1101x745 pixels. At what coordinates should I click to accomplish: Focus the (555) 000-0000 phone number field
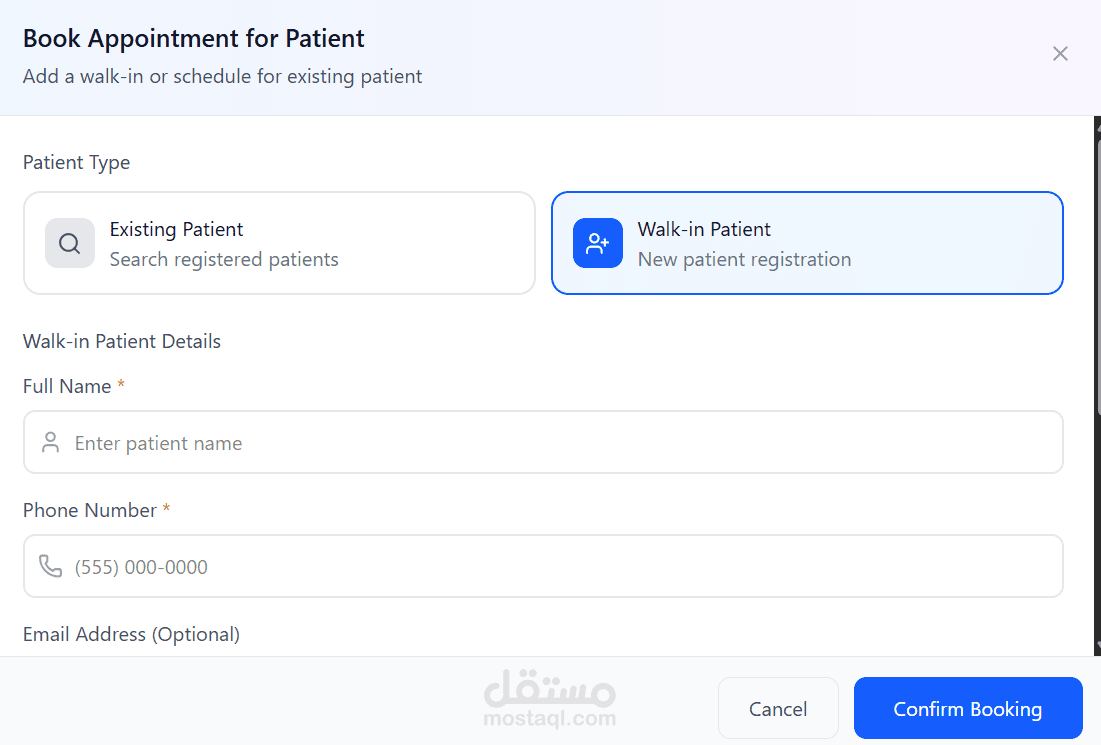tap(560, 567)
